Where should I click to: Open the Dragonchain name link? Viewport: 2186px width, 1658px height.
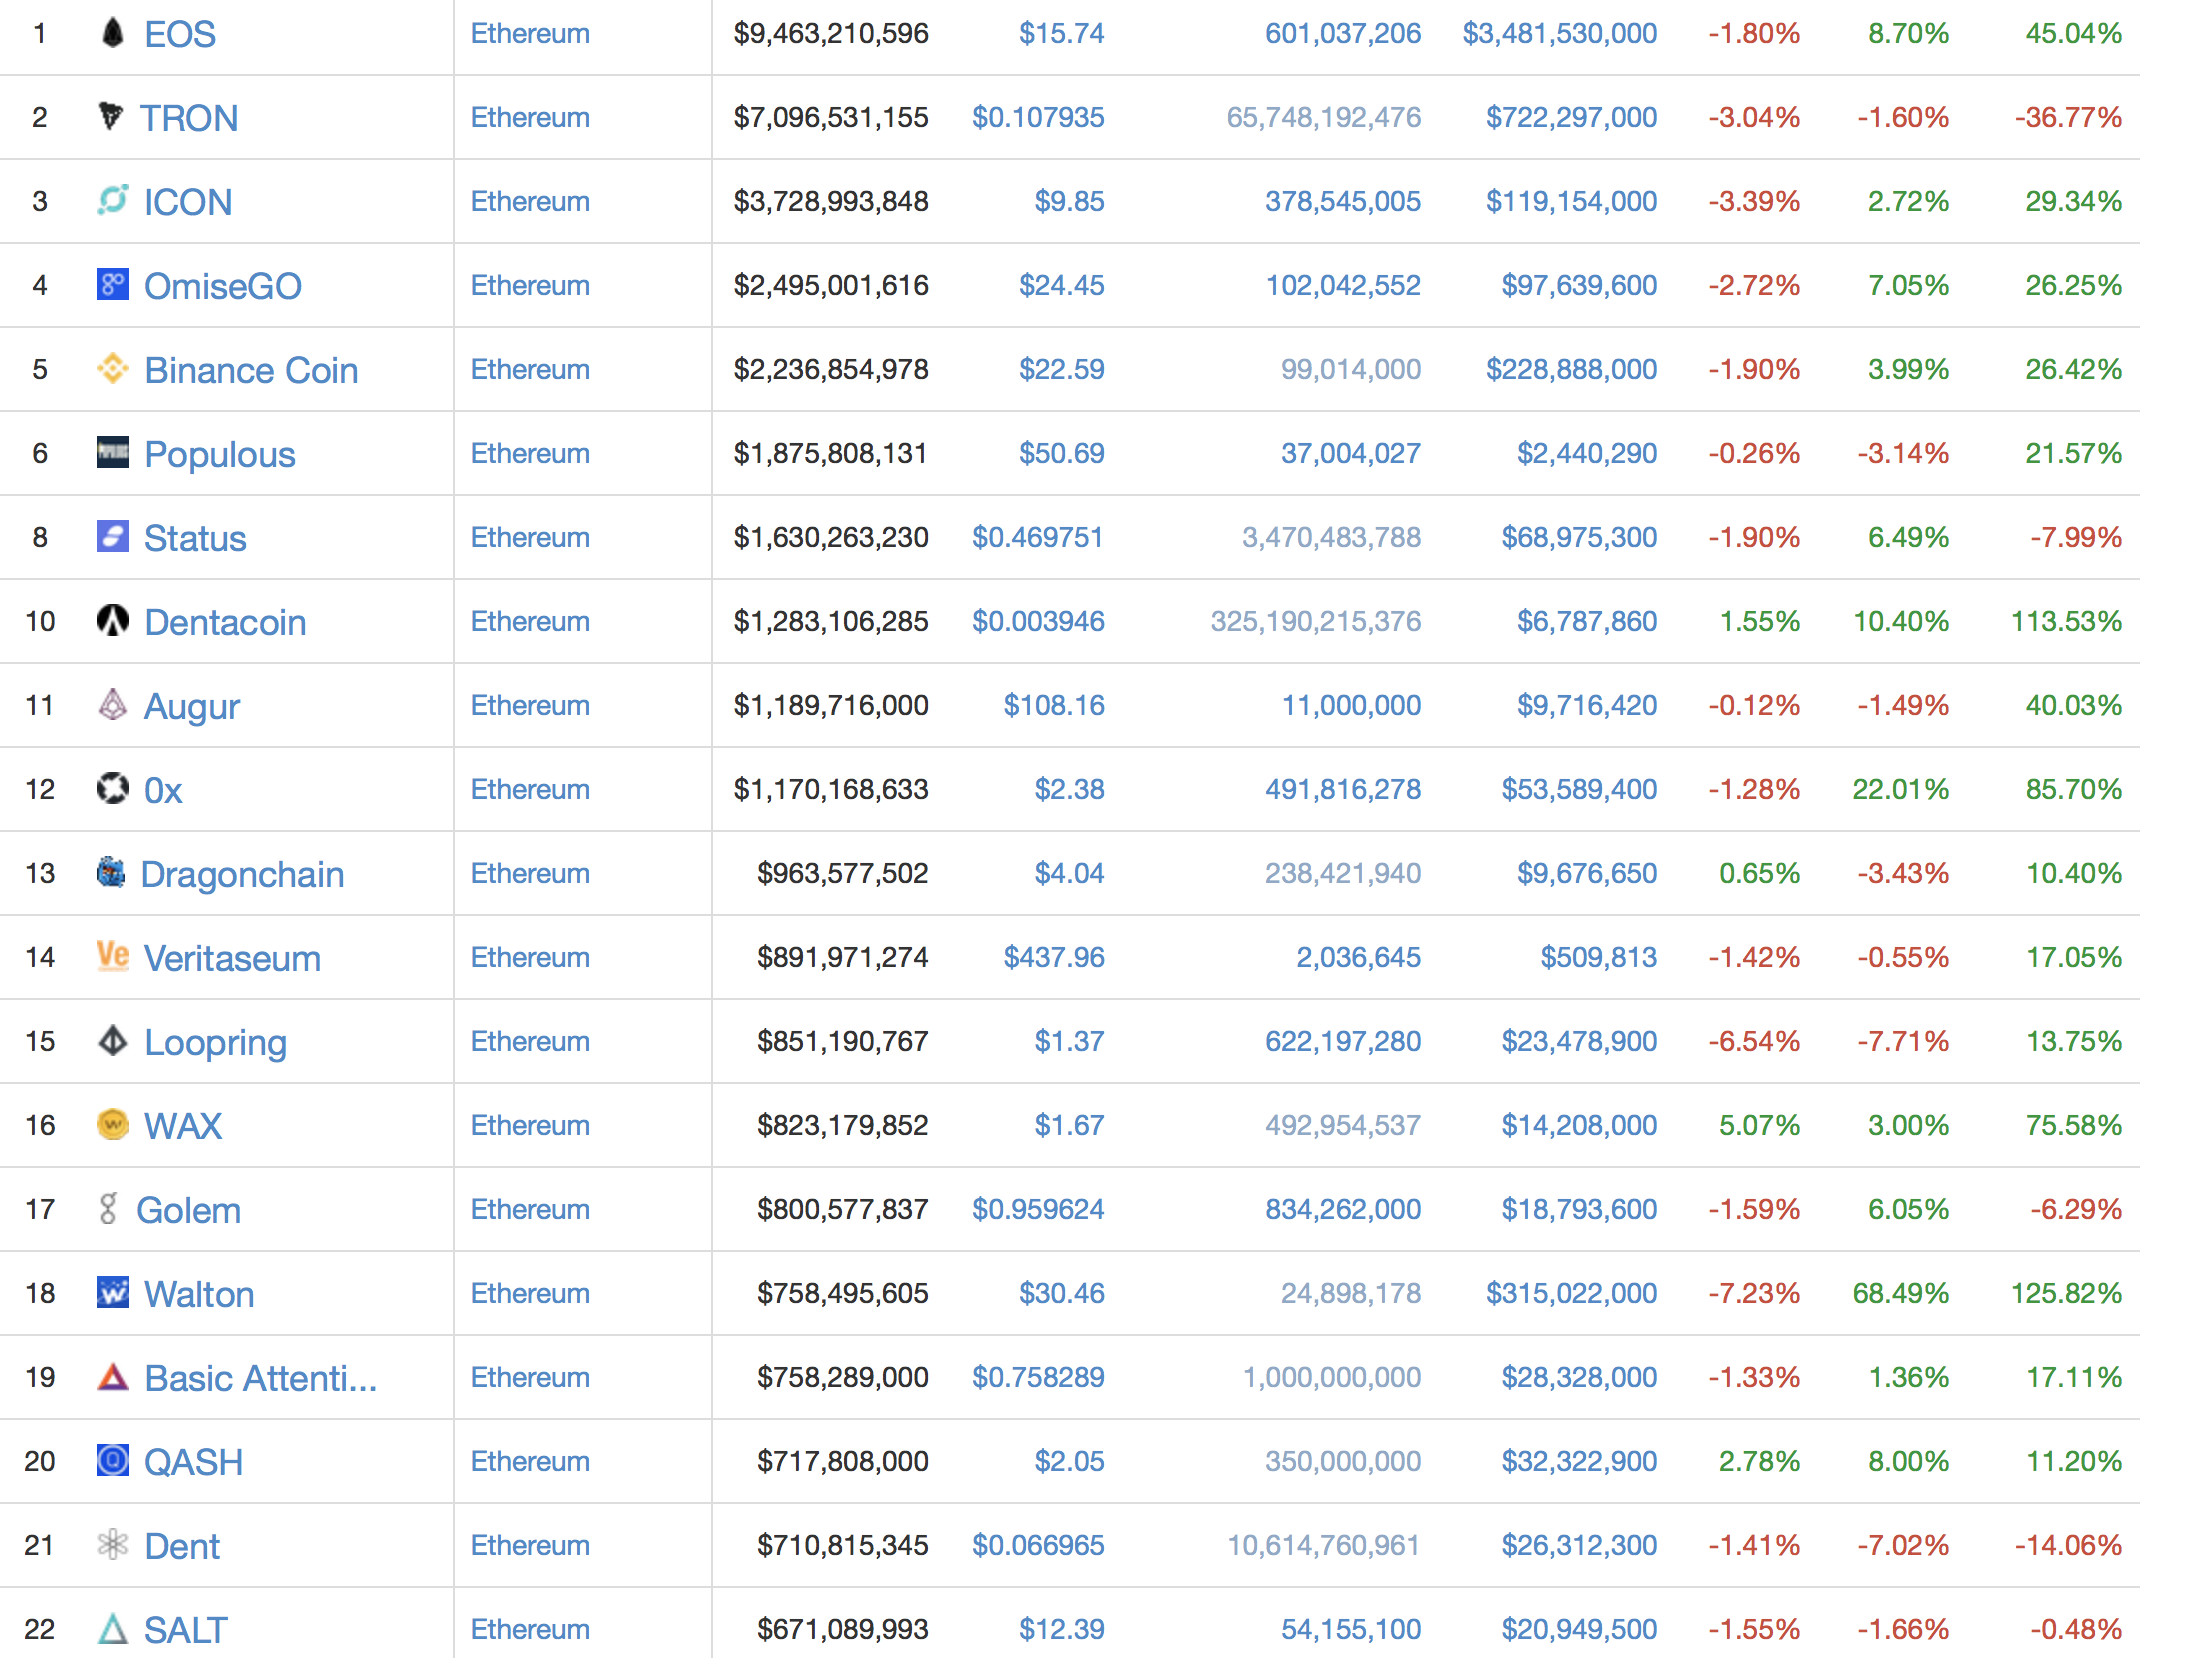242,875
